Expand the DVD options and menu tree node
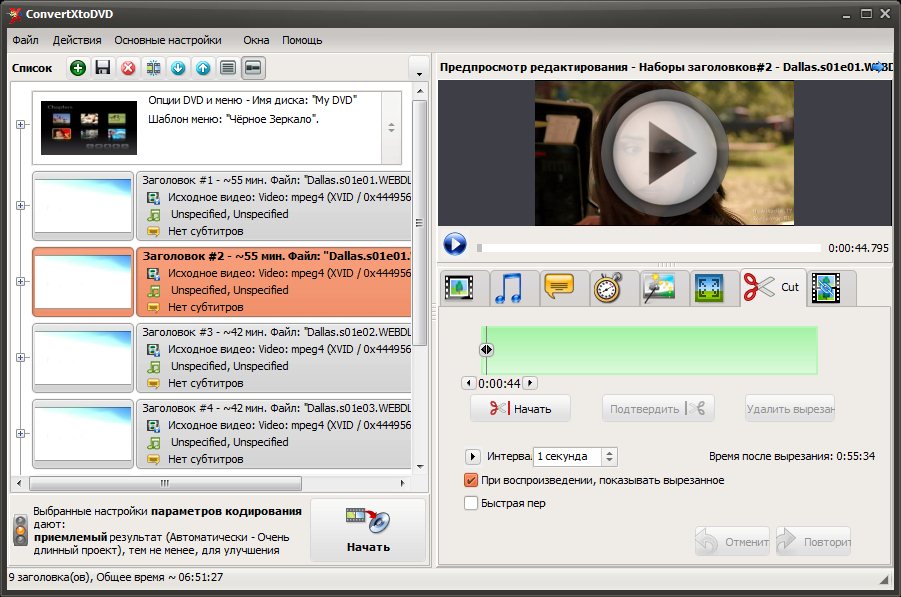This screenshot has height=597, width=901. (x=21, y=125)
